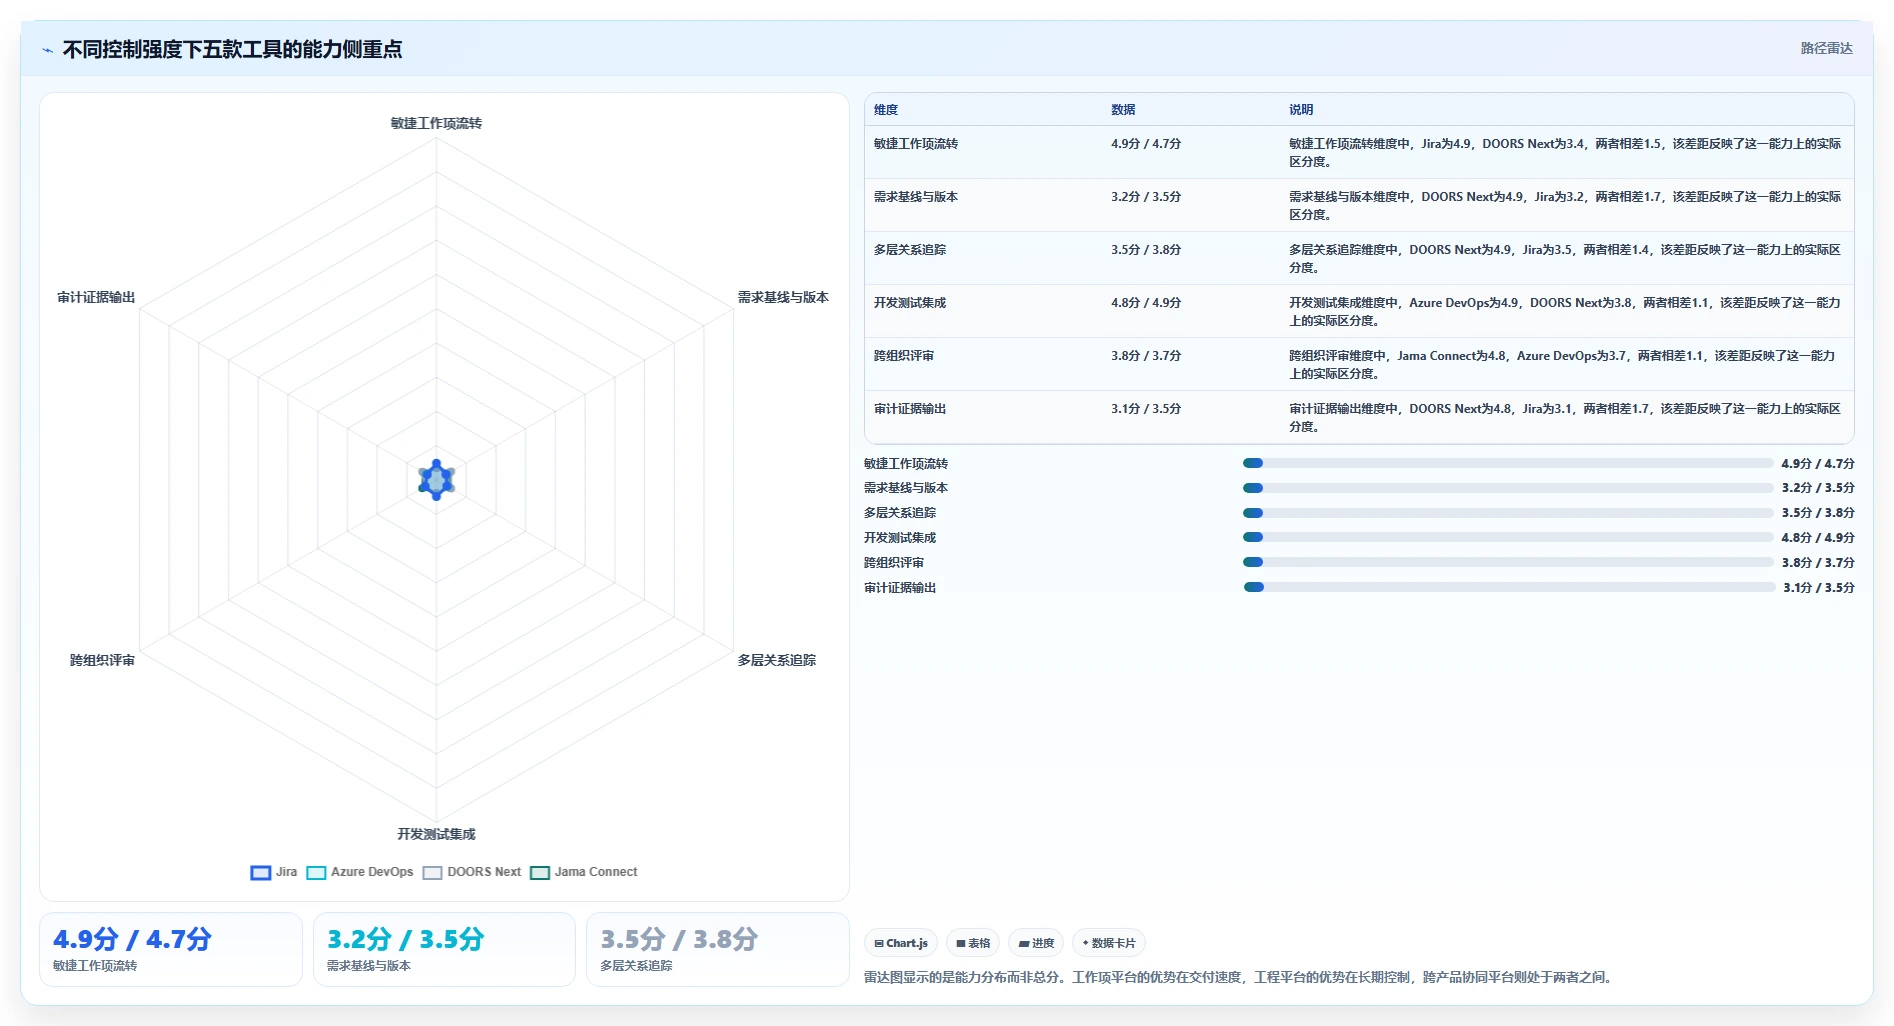This screenshot has width=1894, height=1026.
Task: Click radar axis label 审计证据输出
Action: tap(96, 297)
